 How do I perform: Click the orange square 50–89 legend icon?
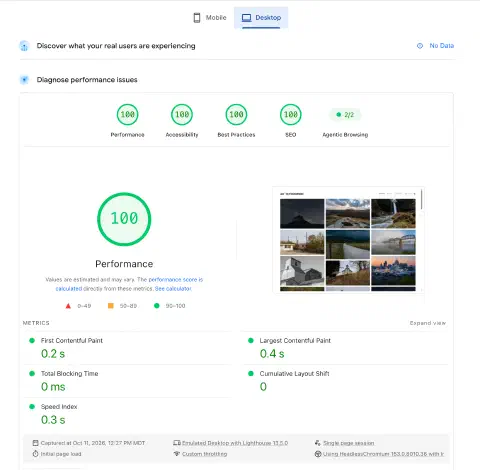point(111,306)
